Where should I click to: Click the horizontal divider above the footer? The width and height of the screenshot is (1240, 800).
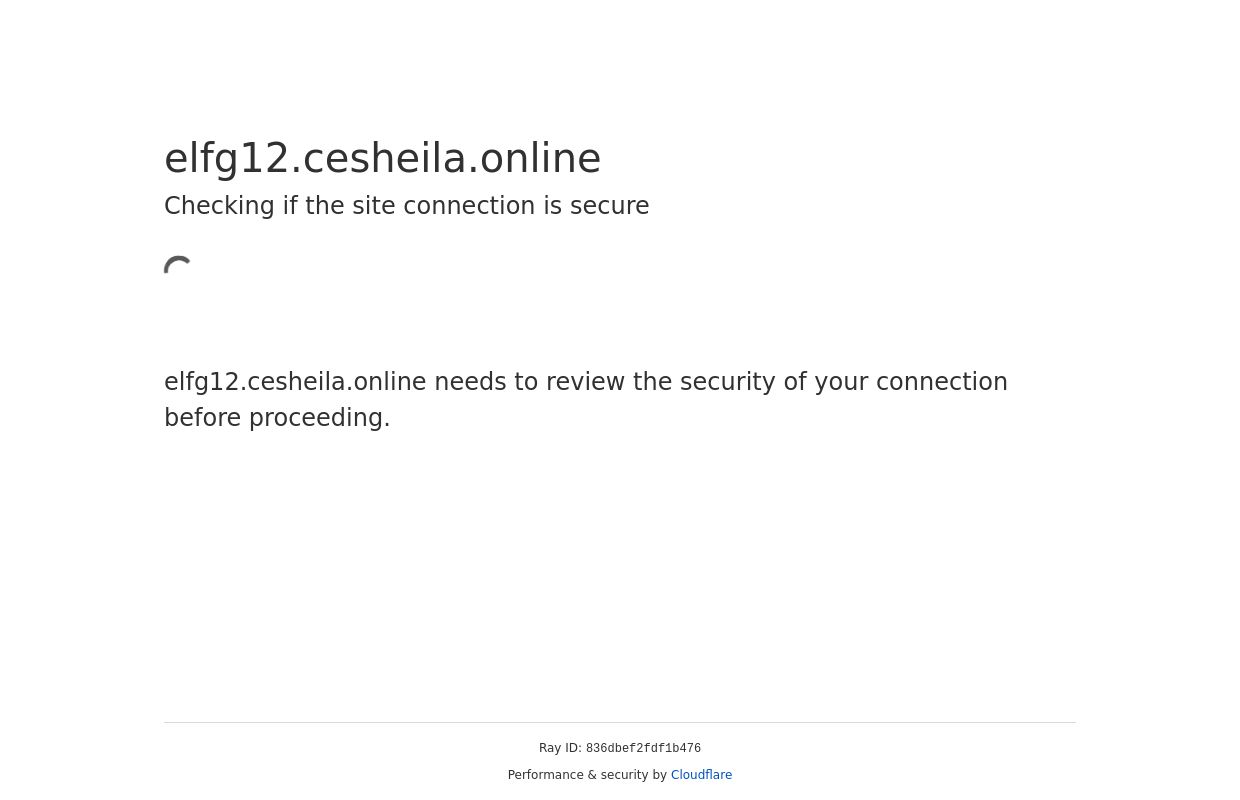[x=620, y=722]
